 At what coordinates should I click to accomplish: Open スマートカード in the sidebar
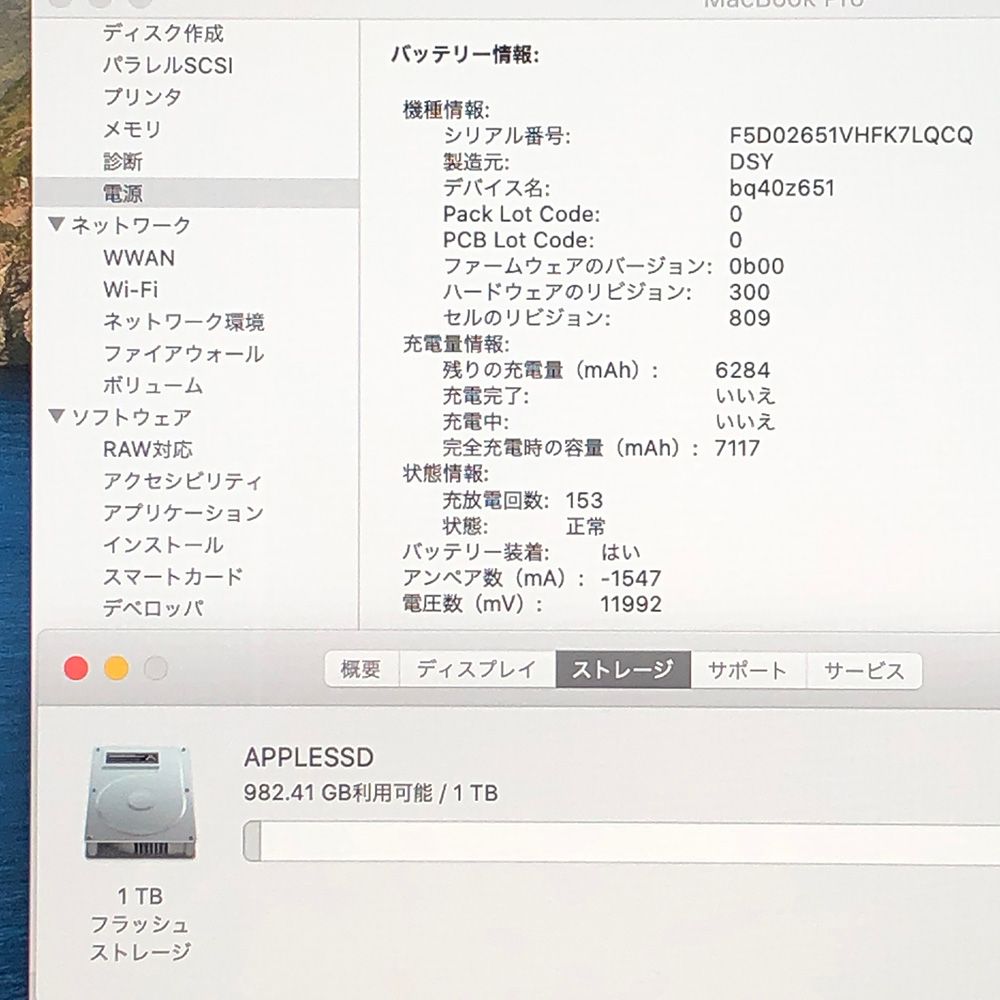pyautogui.click(x=173, y=577)
